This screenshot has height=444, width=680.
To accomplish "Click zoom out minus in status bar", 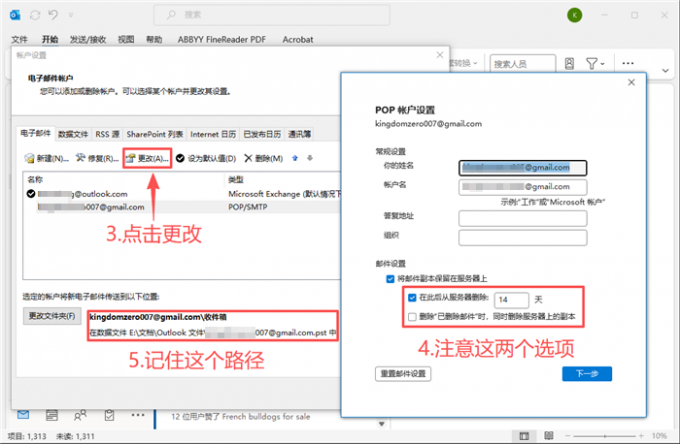I will pyautogui.click(x=567, y=436).
